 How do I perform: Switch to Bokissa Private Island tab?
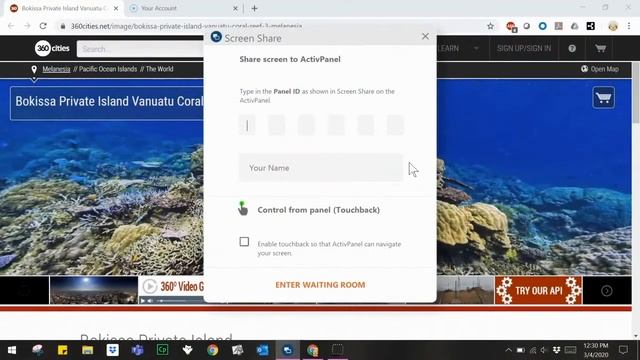click(64, 8)
